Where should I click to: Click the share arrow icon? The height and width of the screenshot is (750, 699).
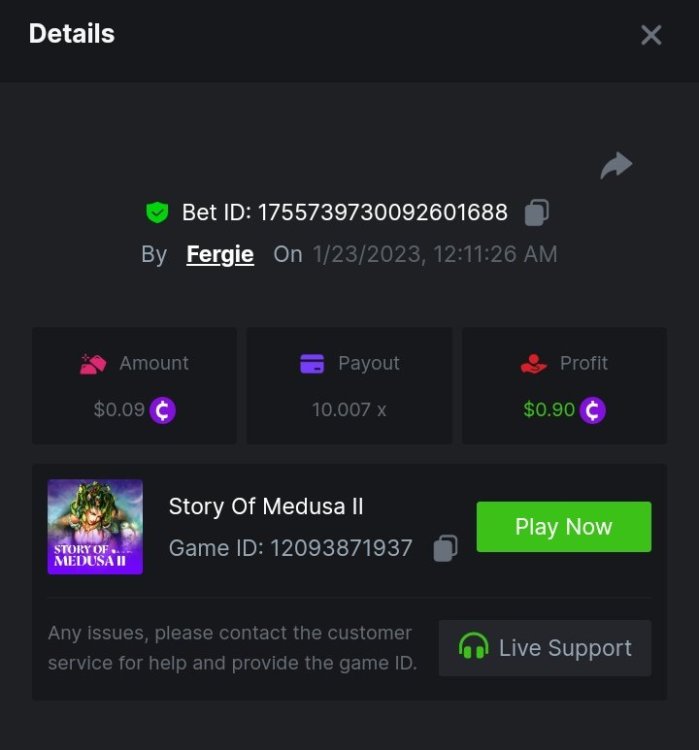pos(616,165)
